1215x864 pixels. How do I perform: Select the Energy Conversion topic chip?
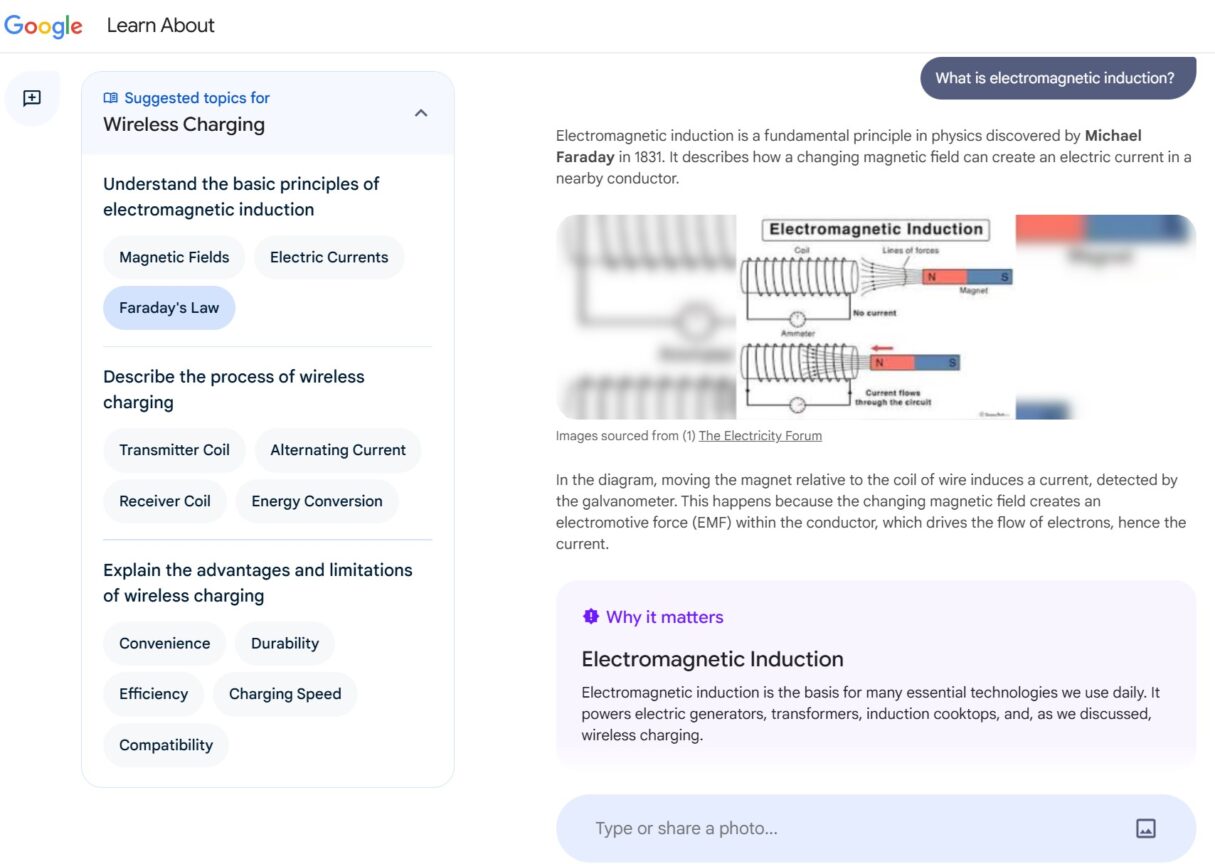(x=317, y=500)
